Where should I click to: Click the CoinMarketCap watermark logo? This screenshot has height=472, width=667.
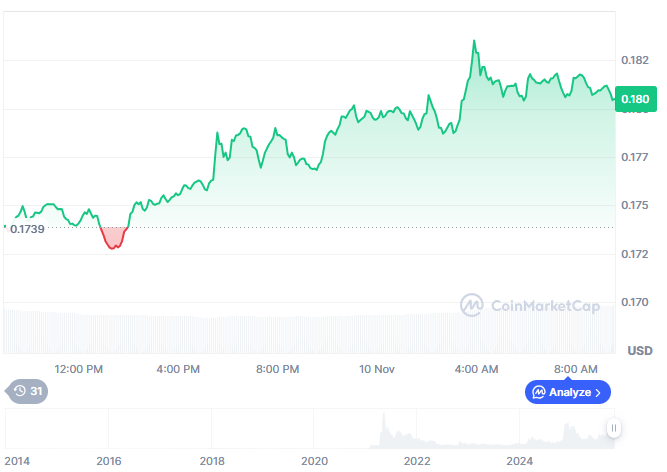tap(474, 305)
